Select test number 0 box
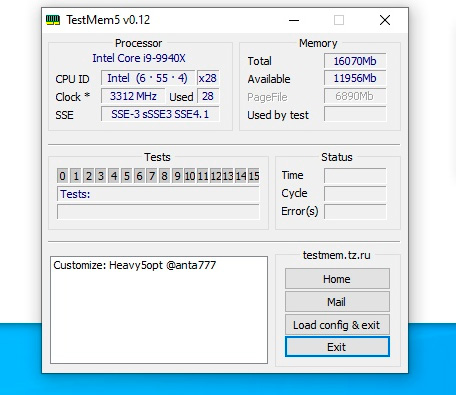 [x=62, y=176]
